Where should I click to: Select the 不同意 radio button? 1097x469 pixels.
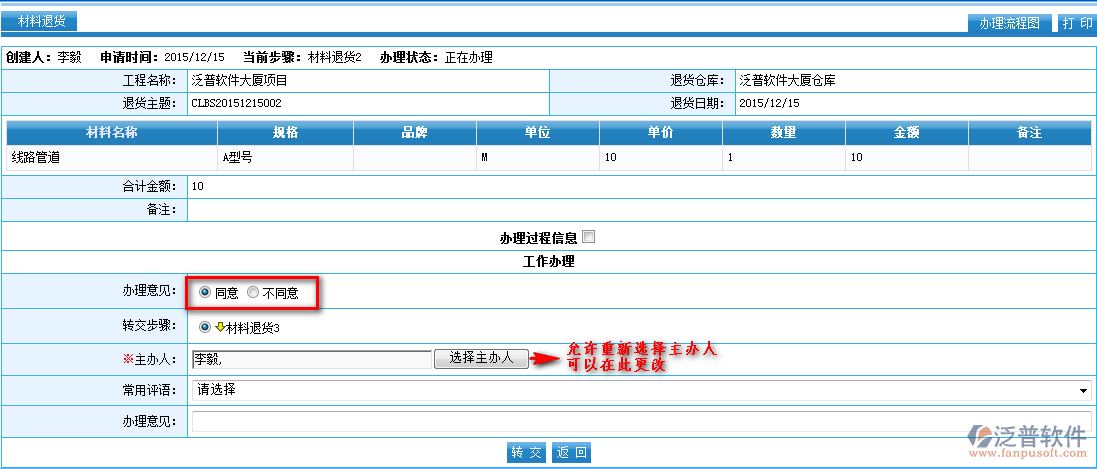253,293
